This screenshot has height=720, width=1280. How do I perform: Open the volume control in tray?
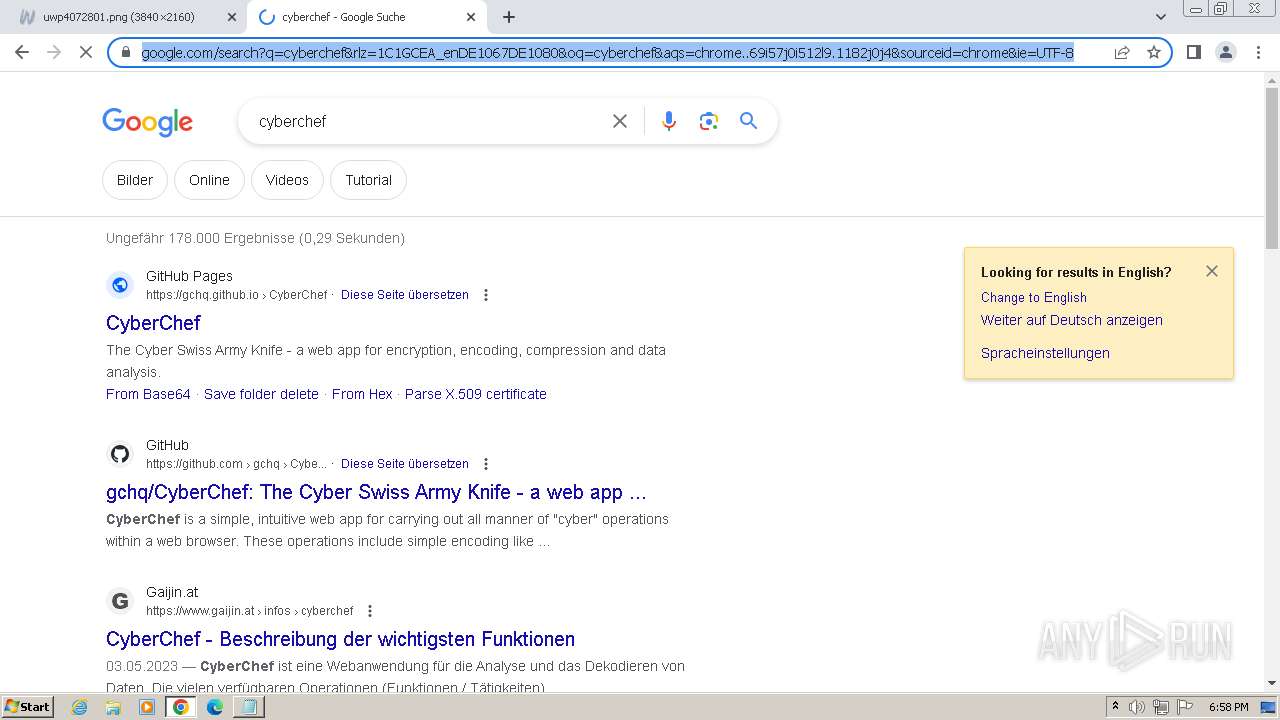pyautogui.click(x=1138, y=707)
